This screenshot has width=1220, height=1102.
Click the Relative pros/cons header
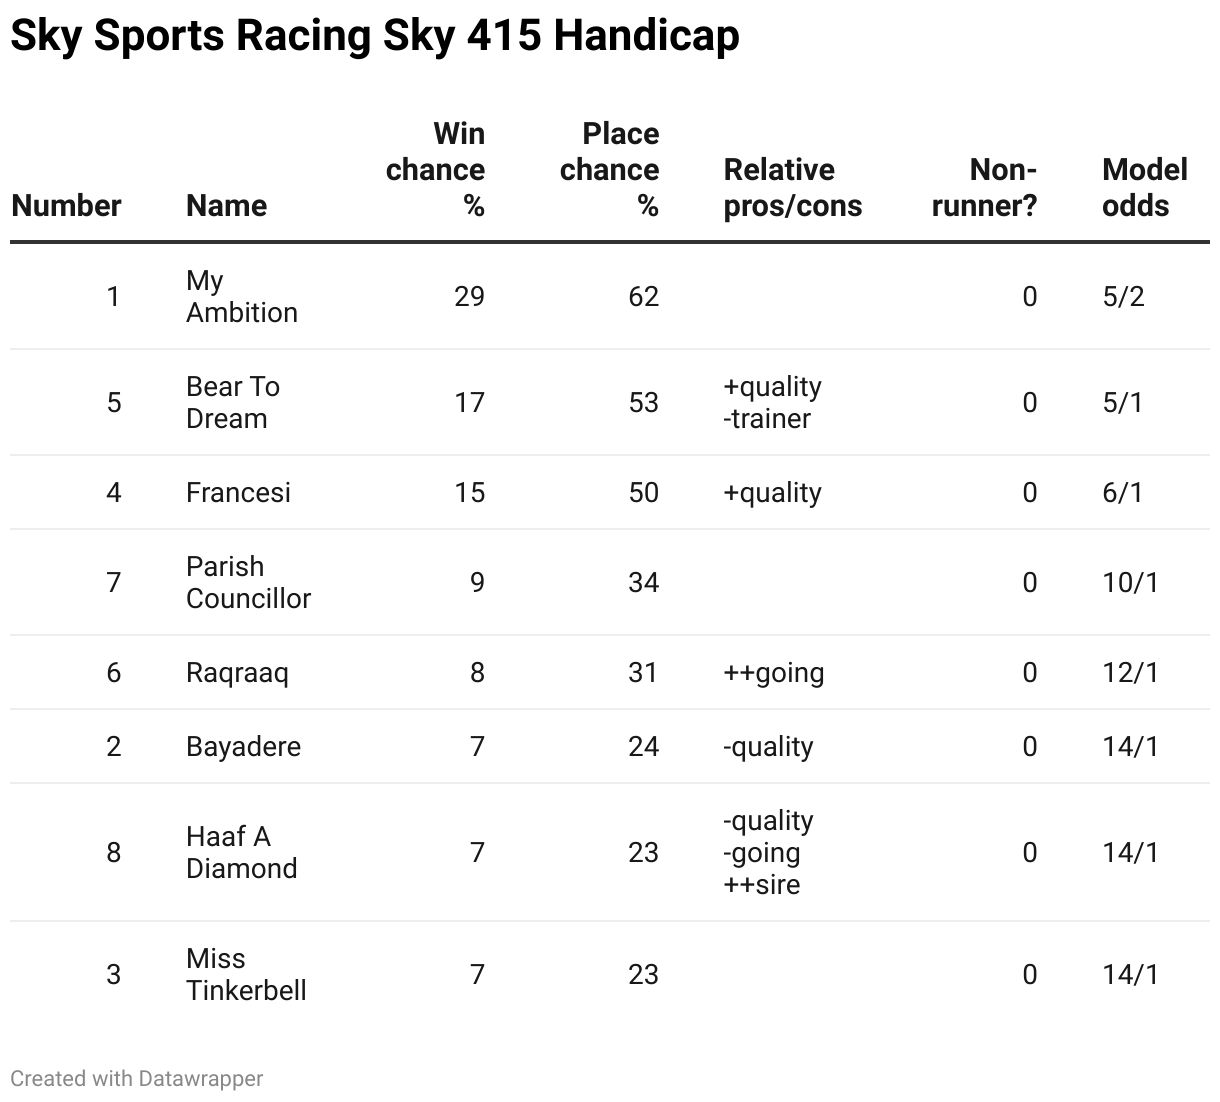click(792, 187)
